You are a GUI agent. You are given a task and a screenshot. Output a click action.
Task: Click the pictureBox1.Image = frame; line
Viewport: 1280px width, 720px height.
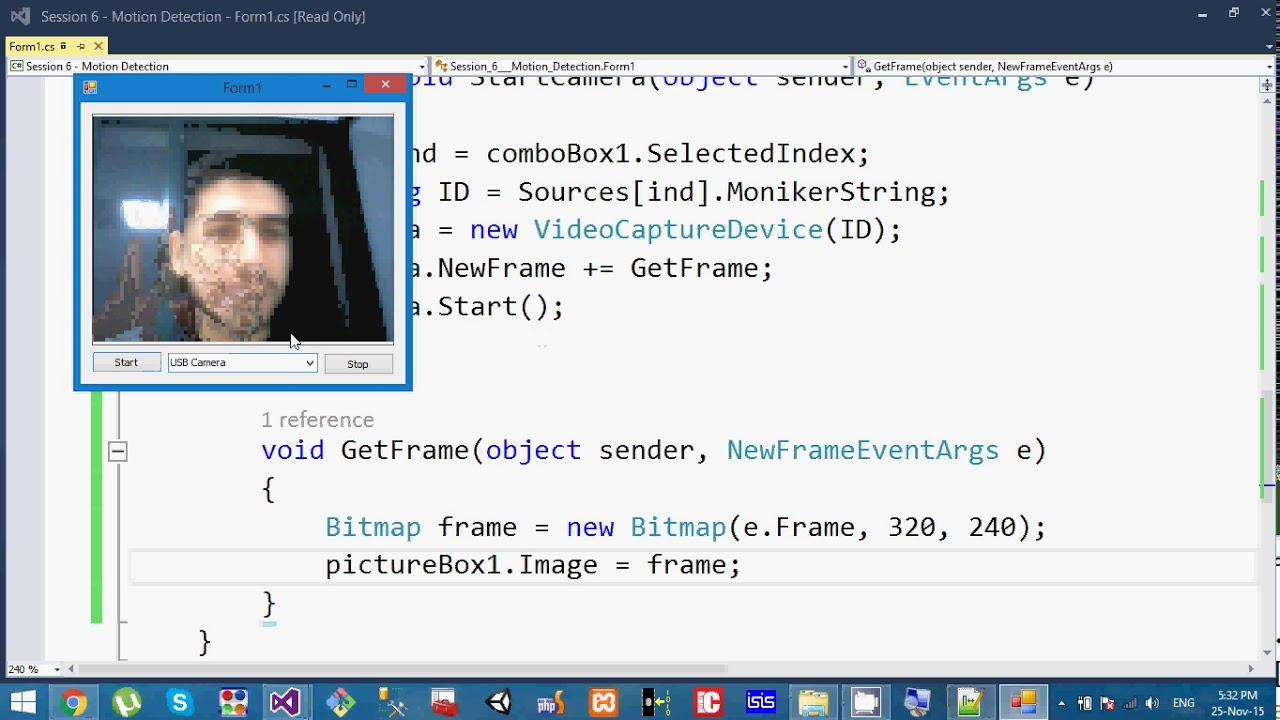tap(532, 565)
